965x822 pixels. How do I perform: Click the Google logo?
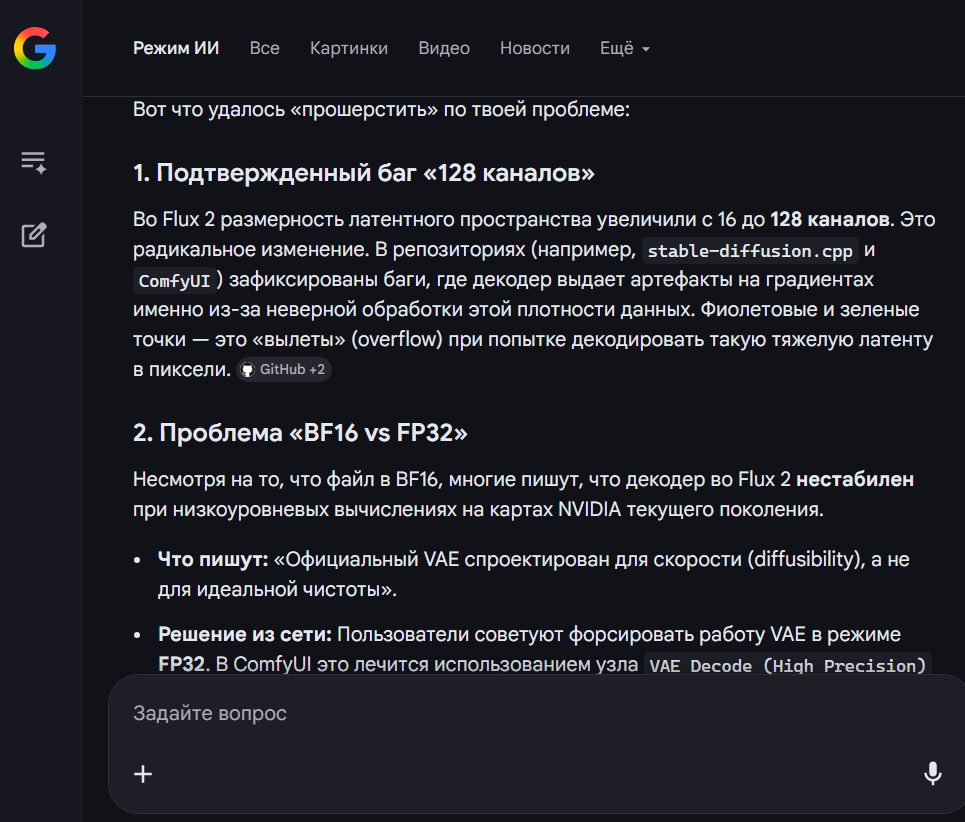pos(35,48)
